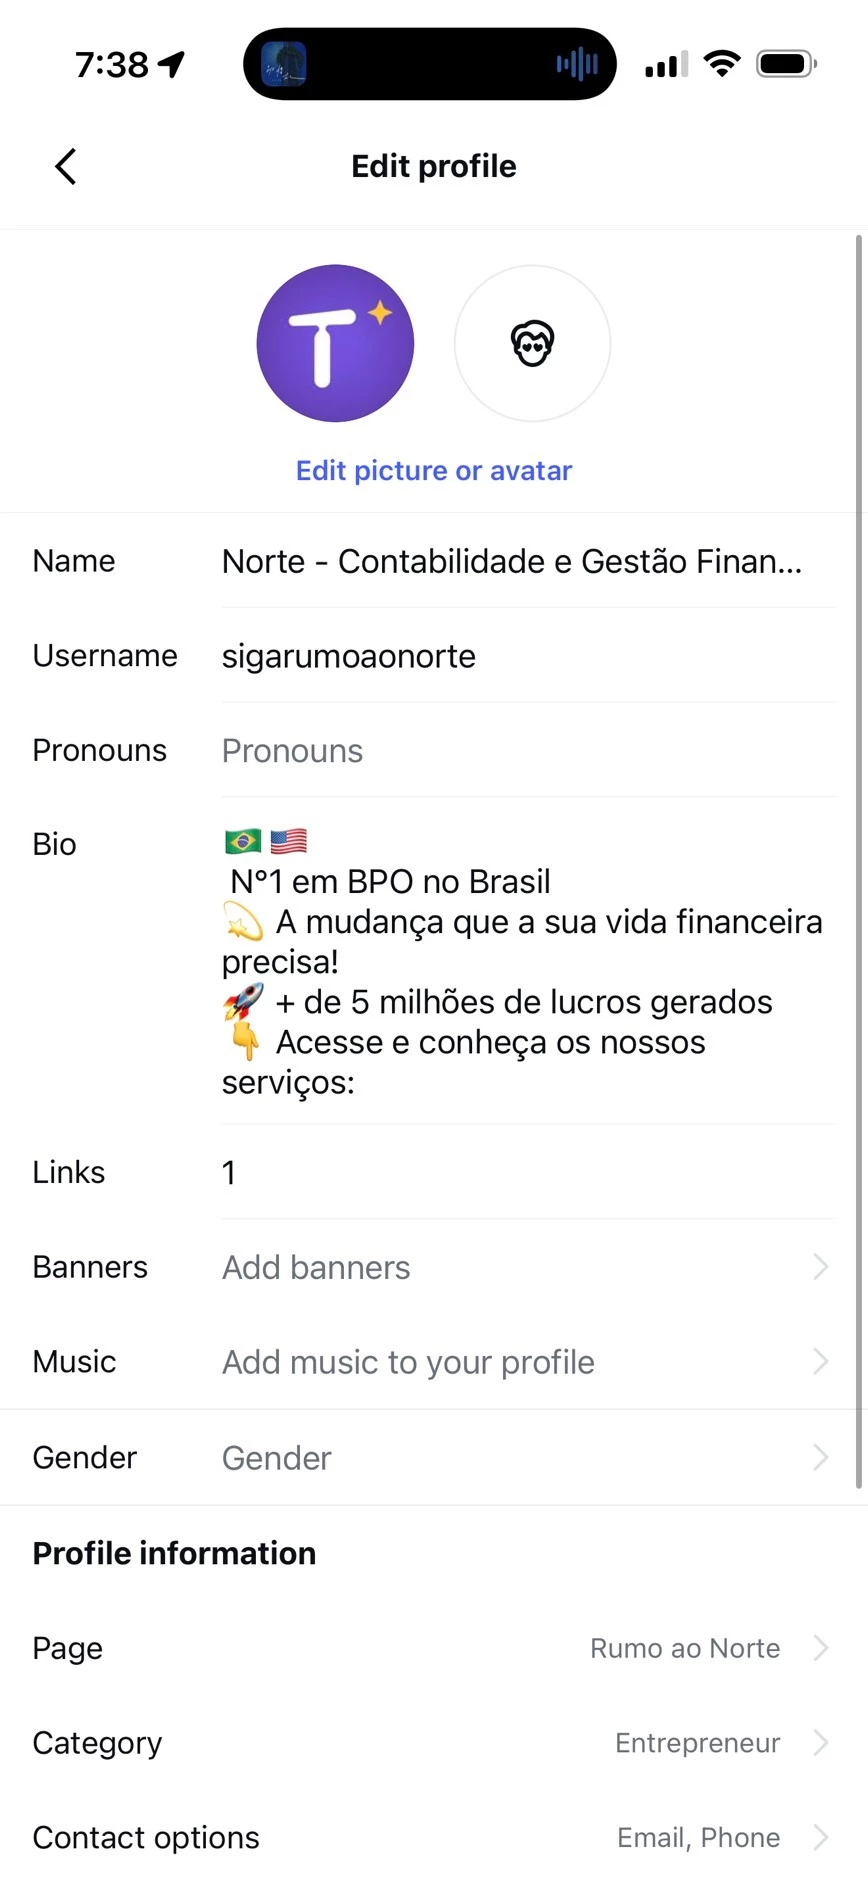The width and height of the screenshot is (868, 1886).
Task: Tap the now-playing album art in Dynamic Island
Action: point(284,65)
